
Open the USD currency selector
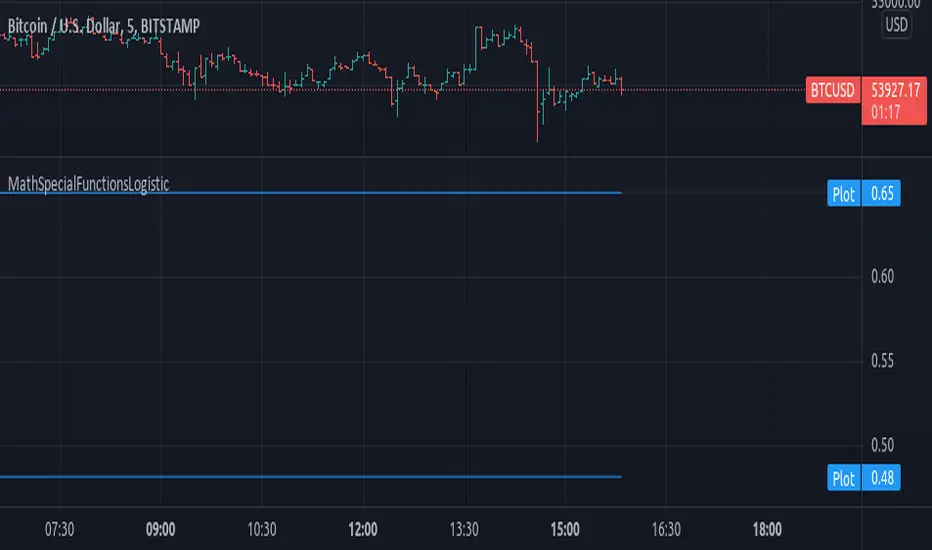(897, 27)
